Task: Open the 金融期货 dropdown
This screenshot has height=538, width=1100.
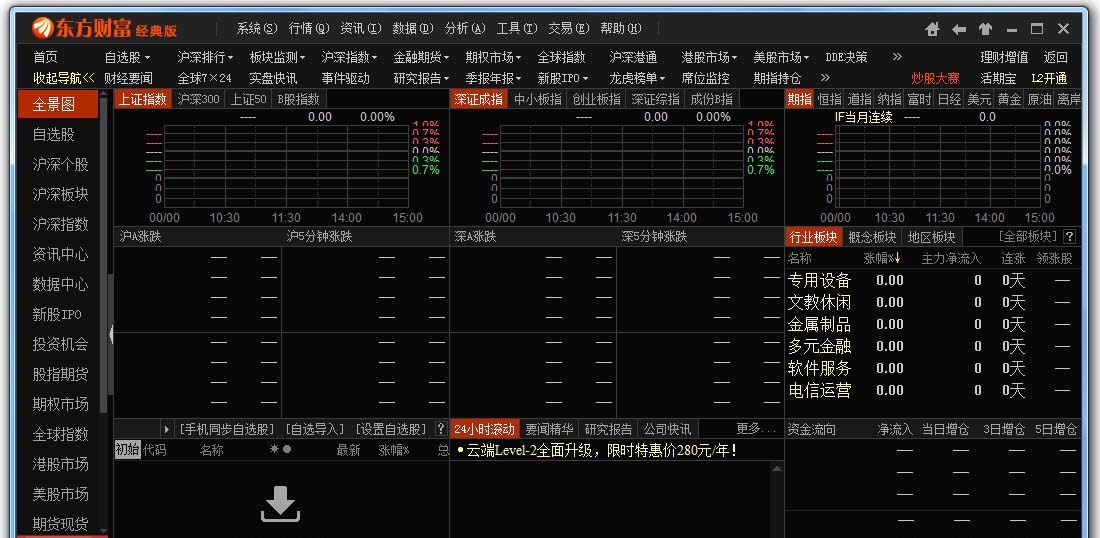Action: pos(422,57)
